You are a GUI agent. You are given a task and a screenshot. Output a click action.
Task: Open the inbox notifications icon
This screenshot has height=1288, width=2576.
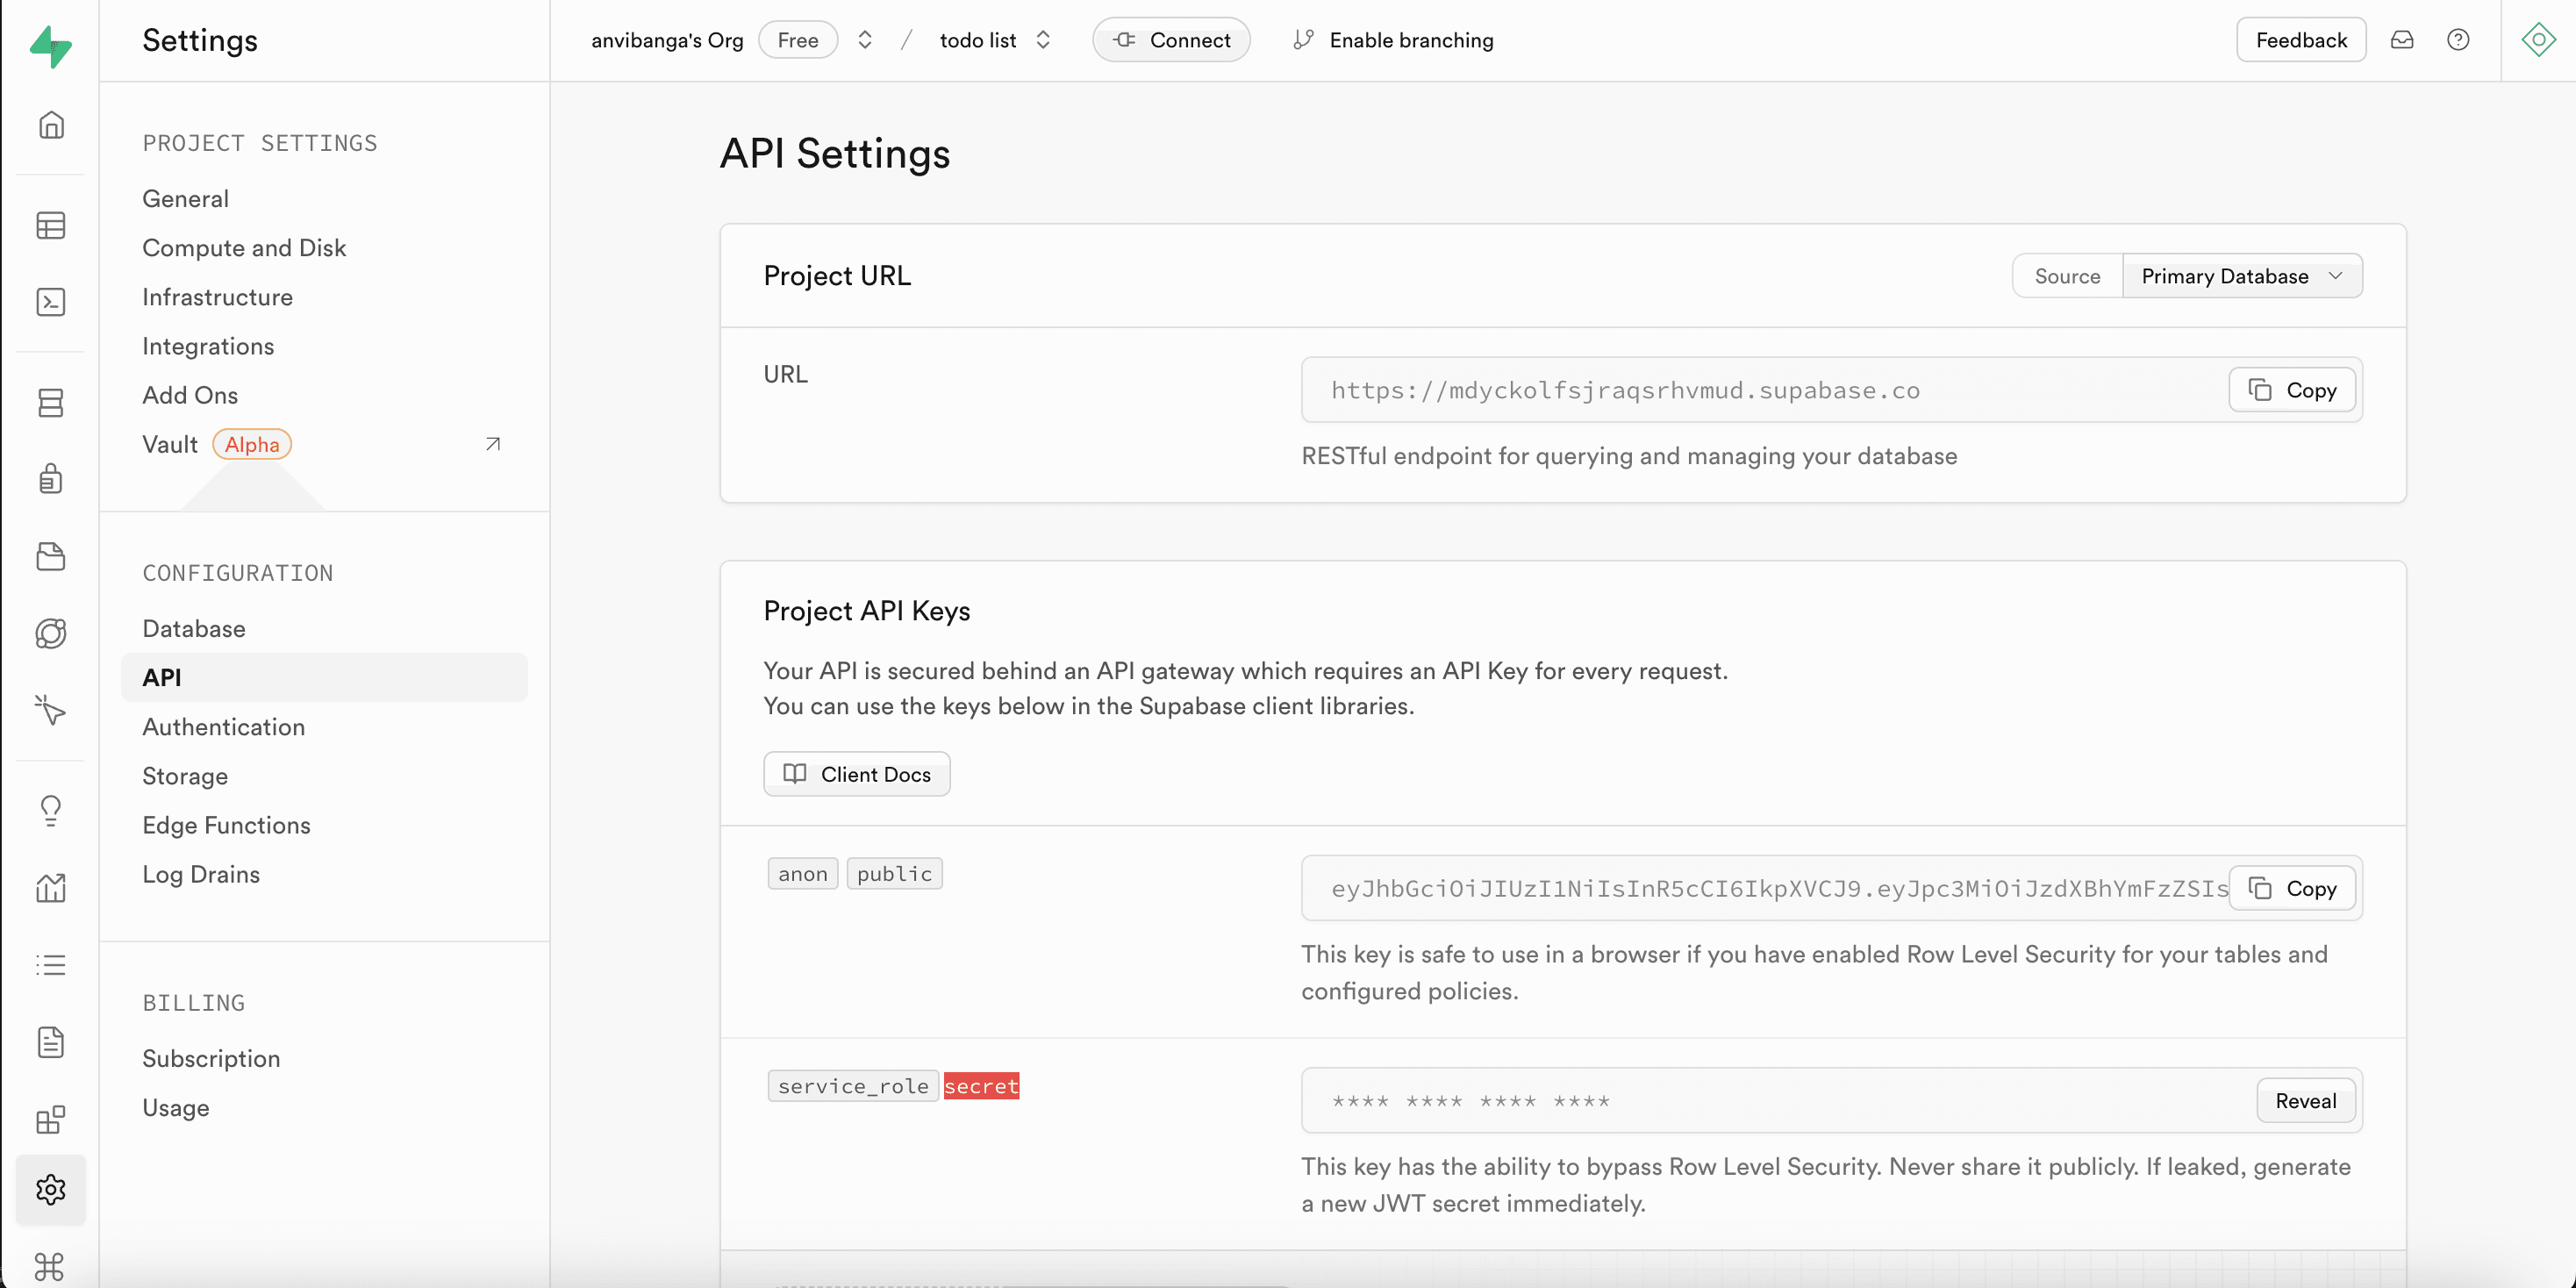coord(2403,39)
